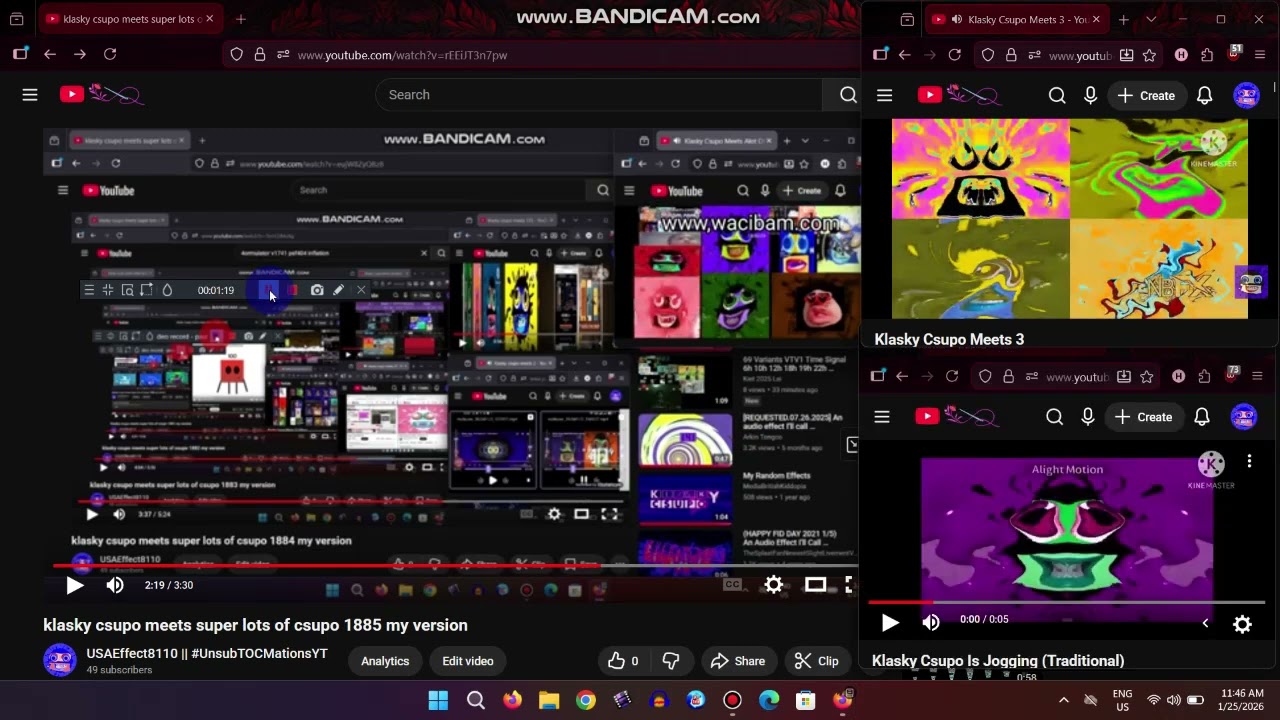Viewport: 1280px width, 720px height.
Task: Like the 1885 my version video
Action: click(624, 661)
